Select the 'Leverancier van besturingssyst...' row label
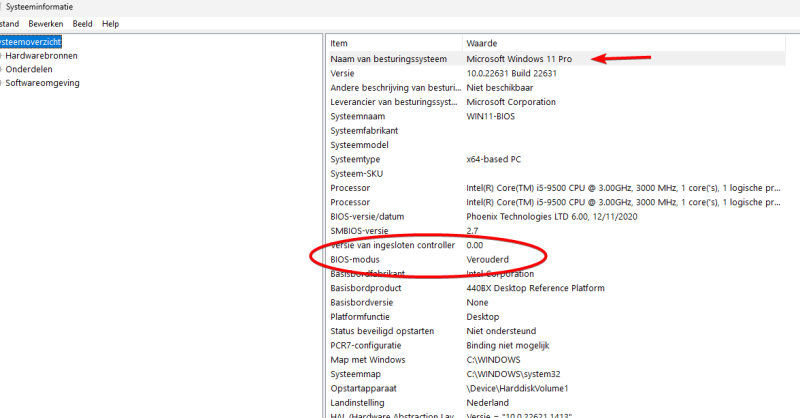The height and width of the screenshot is (418, 800). click(394, 102)
